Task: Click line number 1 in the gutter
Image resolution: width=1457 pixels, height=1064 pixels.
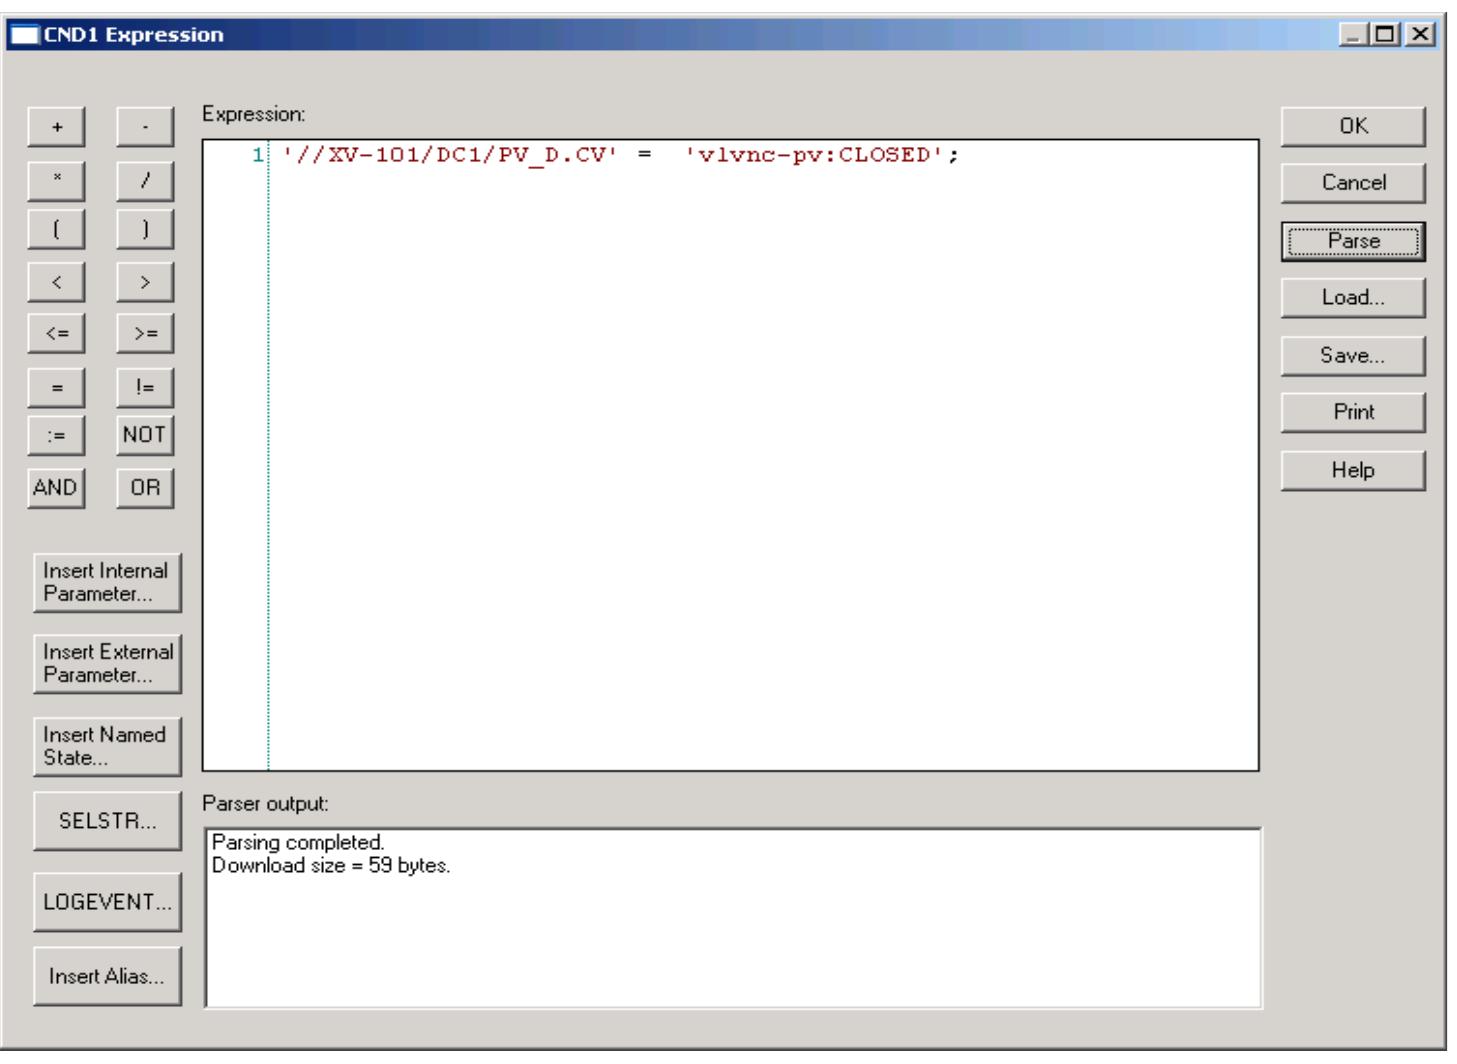Action: (x=257, y=155)
